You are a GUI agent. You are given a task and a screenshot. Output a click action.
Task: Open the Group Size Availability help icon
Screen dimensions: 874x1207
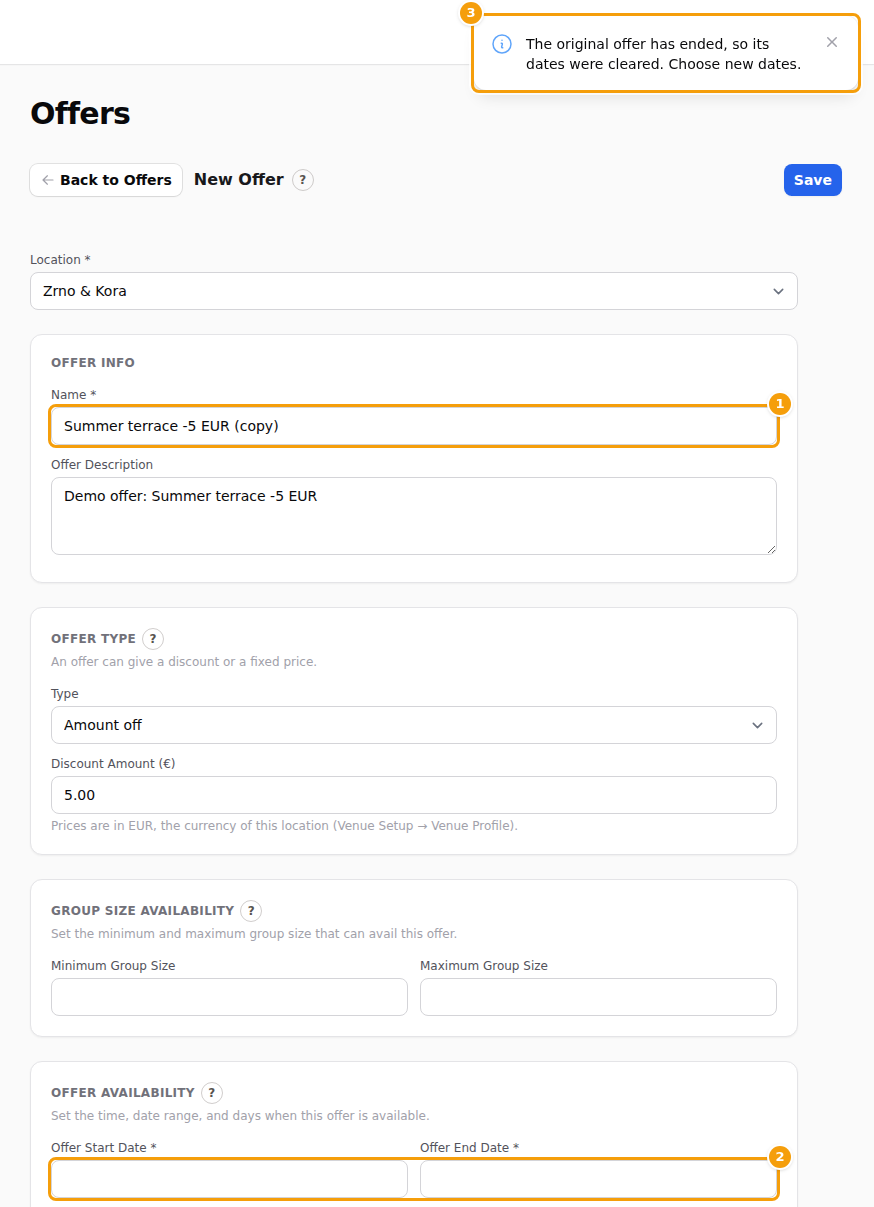coord(251,911)
